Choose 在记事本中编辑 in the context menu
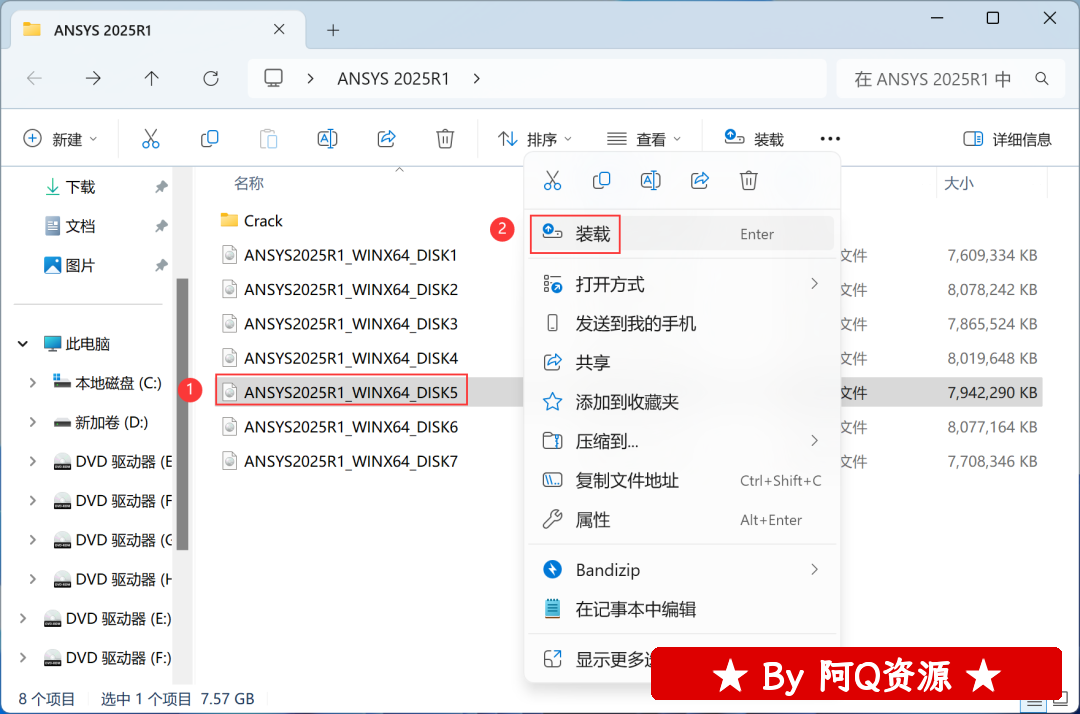1080x714 pixels. pos(682,609)
